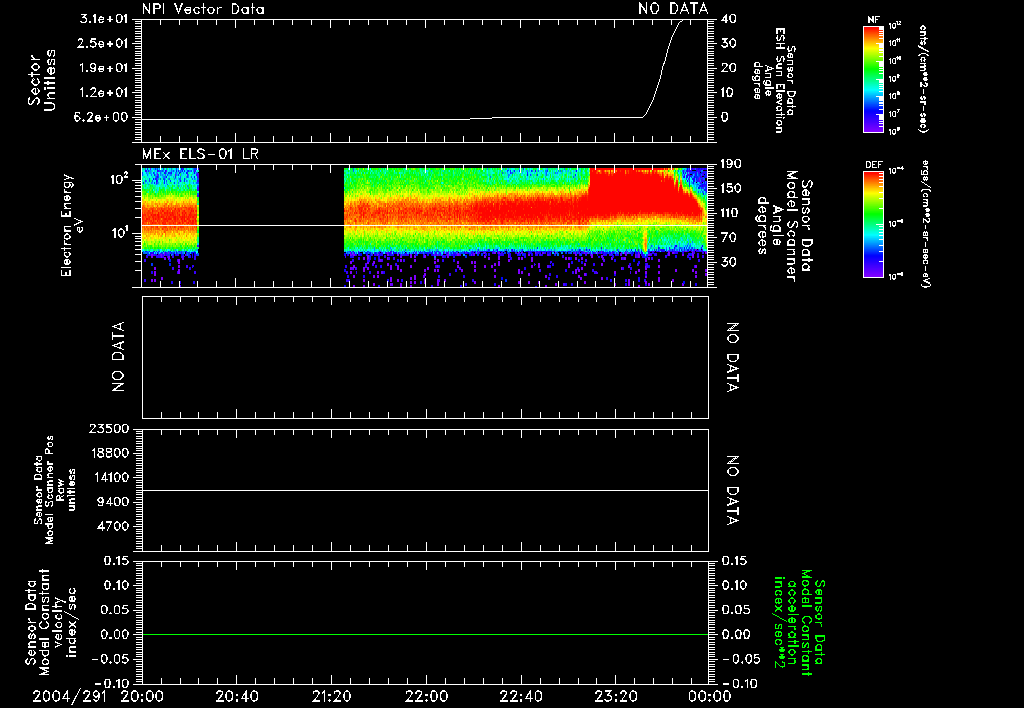This screenshot has width=1024, height=708.
Task: Click the 40 degree sun elevation tick
Action: pos(729,19)
